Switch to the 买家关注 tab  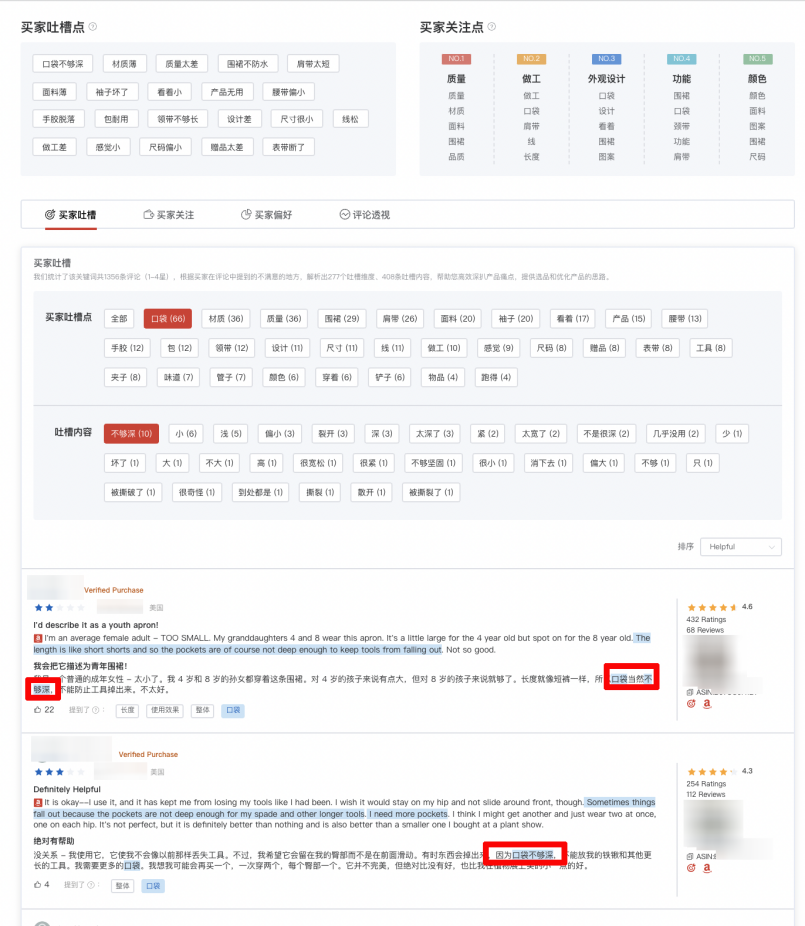(169, 215)
